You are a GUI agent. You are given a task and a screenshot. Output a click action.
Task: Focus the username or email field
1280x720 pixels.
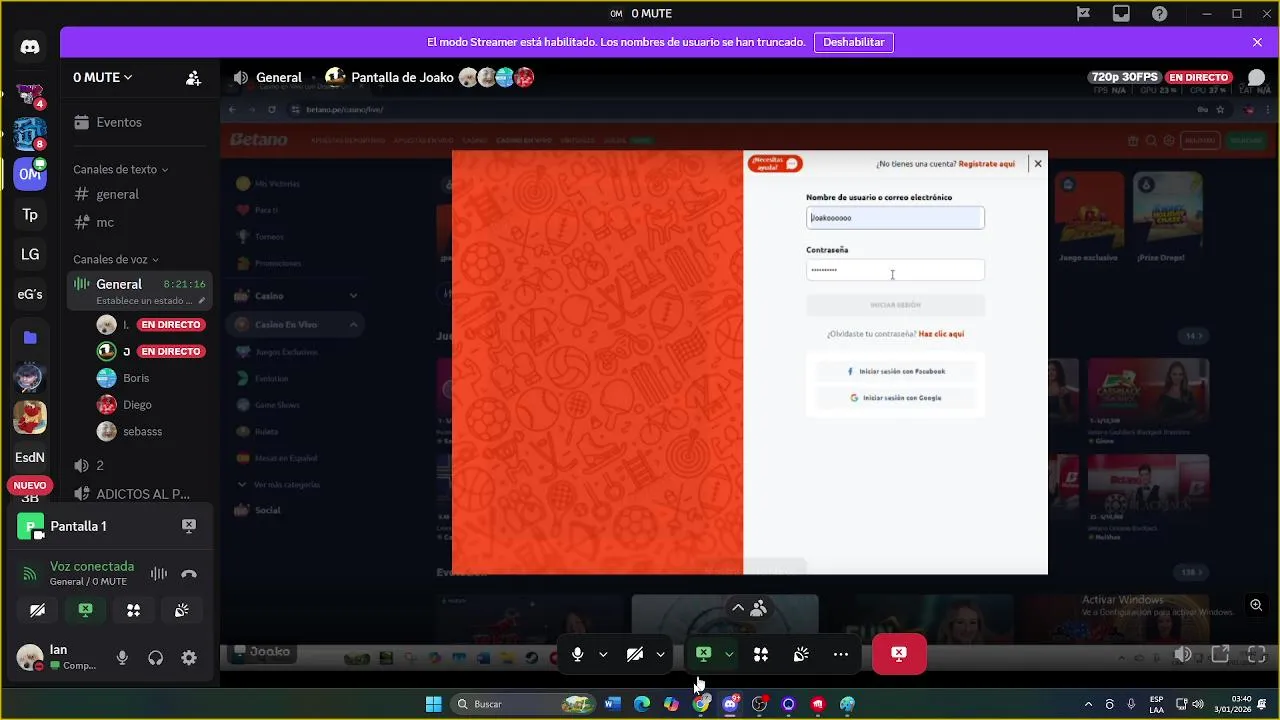[895, 218]
